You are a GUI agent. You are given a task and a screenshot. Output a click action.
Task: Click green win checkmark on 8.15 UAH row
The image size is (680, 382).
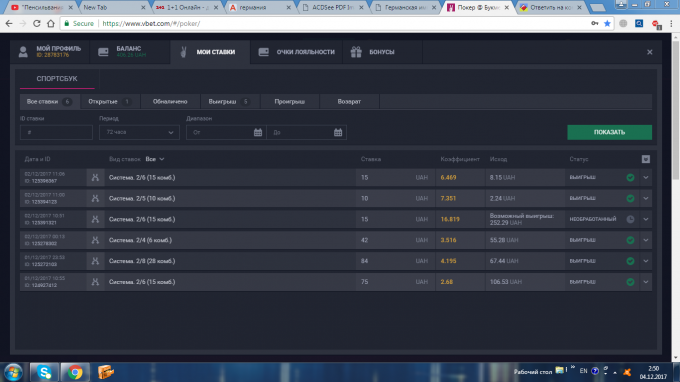(630, 177)
